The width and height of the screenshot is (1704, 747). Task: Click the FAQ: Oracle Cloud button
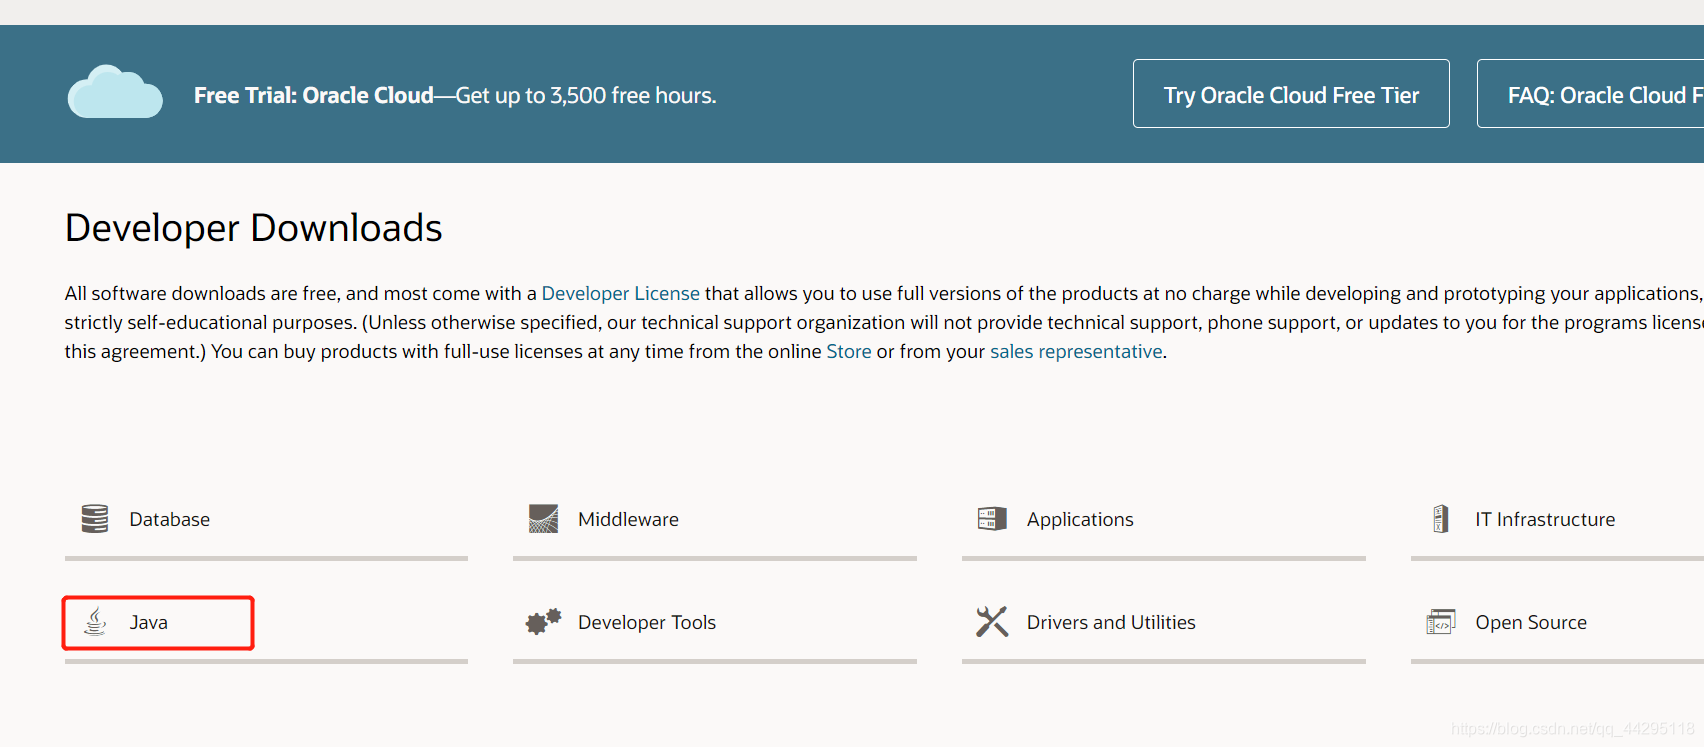(x=1590, y=94)
